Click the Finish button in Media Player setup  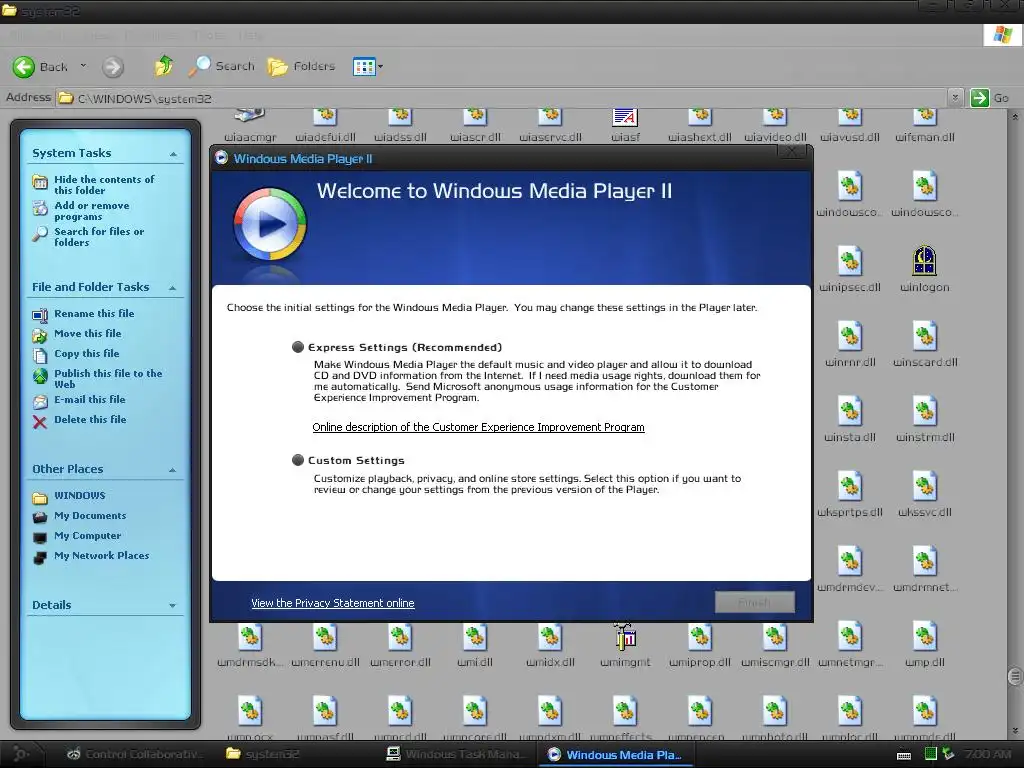point(755,602)
